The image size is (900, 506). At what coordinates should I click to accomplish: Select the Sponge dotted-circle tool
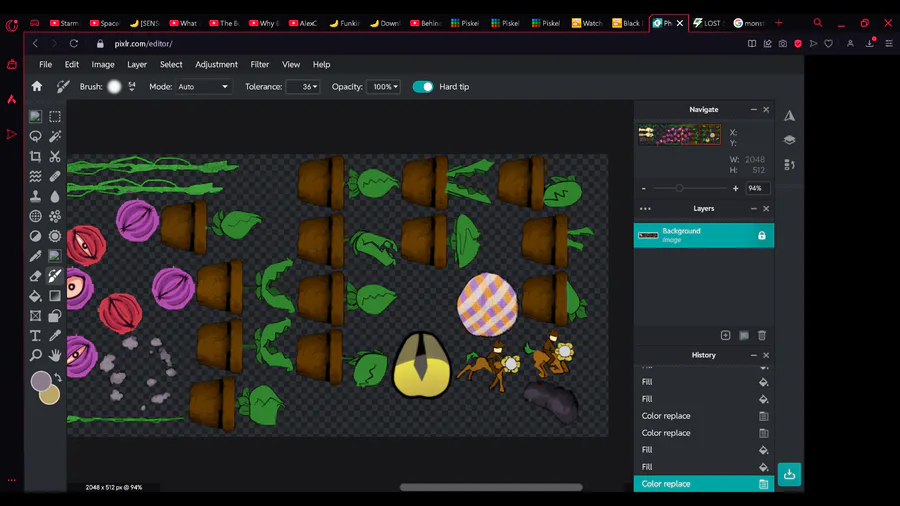click(x=55, y=236)
